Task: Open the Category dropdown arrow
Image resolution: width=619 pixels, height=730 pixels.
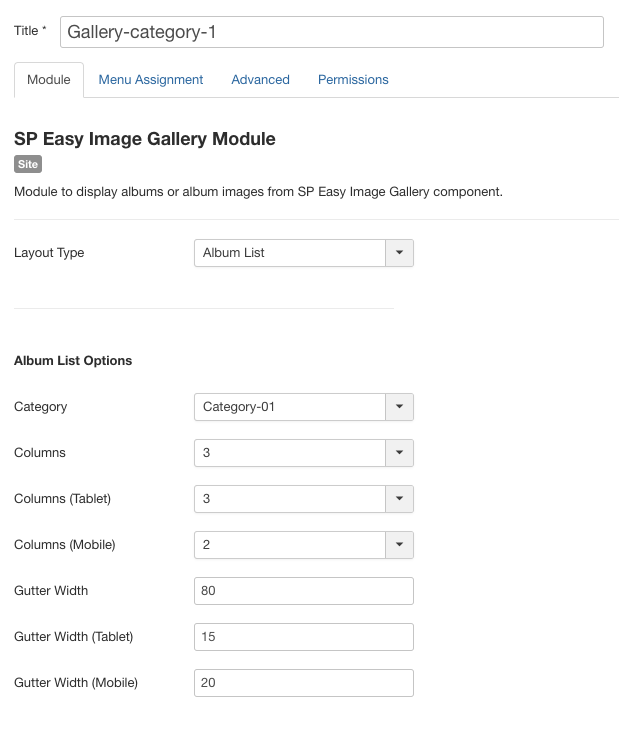Action: click(x=399, y=407)
